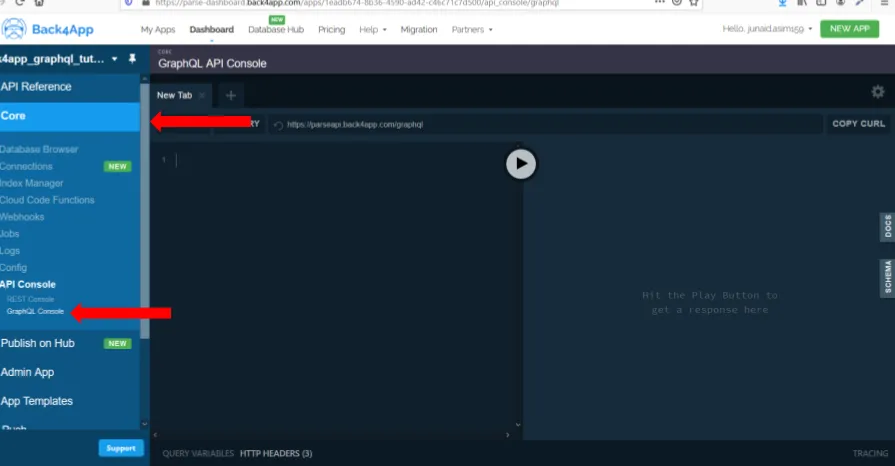Close the New Tab tab

201,95
